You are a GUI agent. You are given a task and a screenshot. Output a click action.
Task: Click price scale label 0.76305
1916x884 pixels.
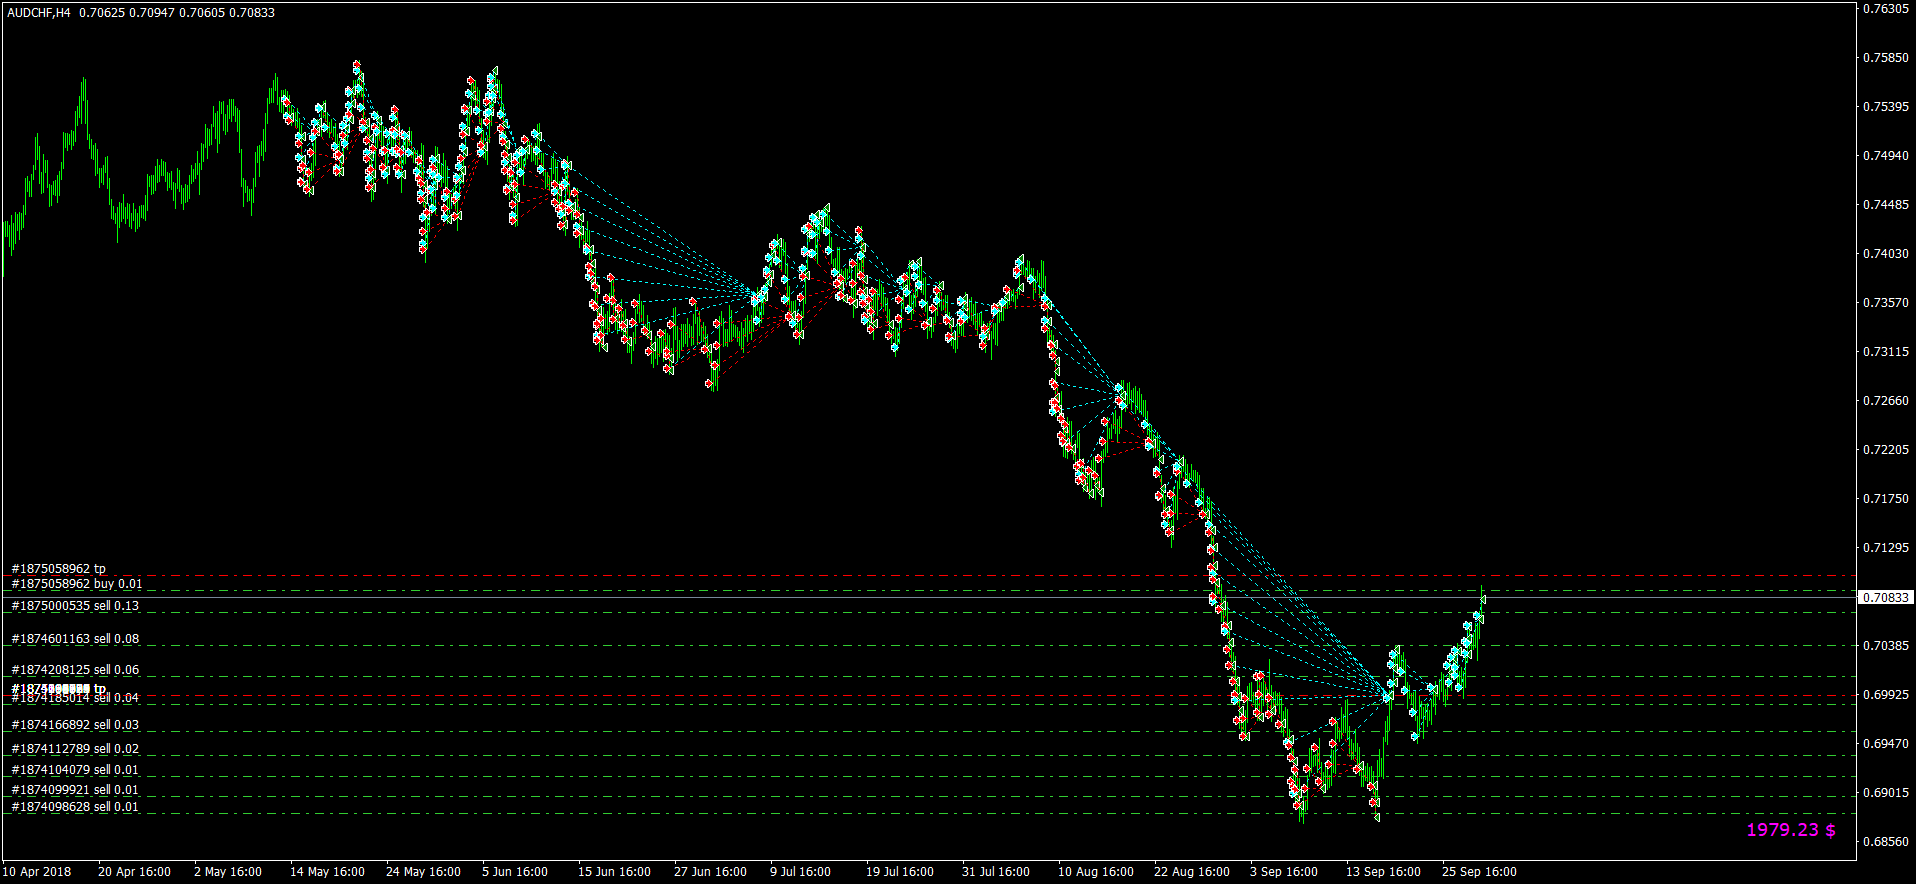pos(1886,9)
